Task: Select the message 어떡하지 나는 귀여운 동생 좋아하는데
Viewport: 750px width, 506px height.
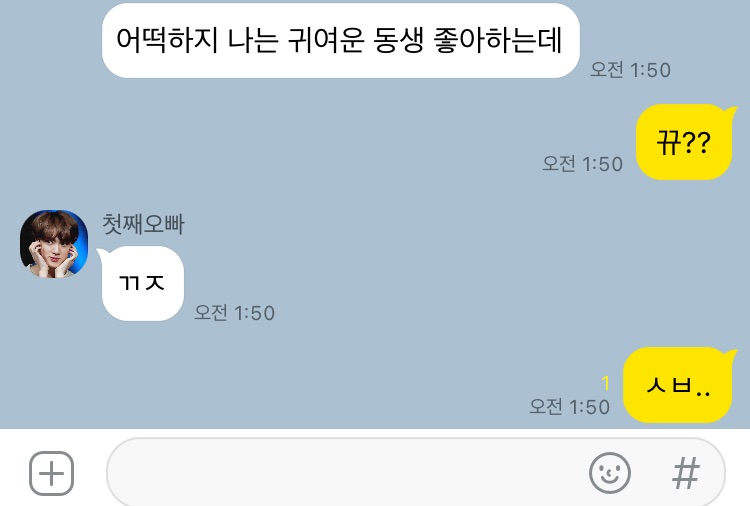Action: click(341, 41)
